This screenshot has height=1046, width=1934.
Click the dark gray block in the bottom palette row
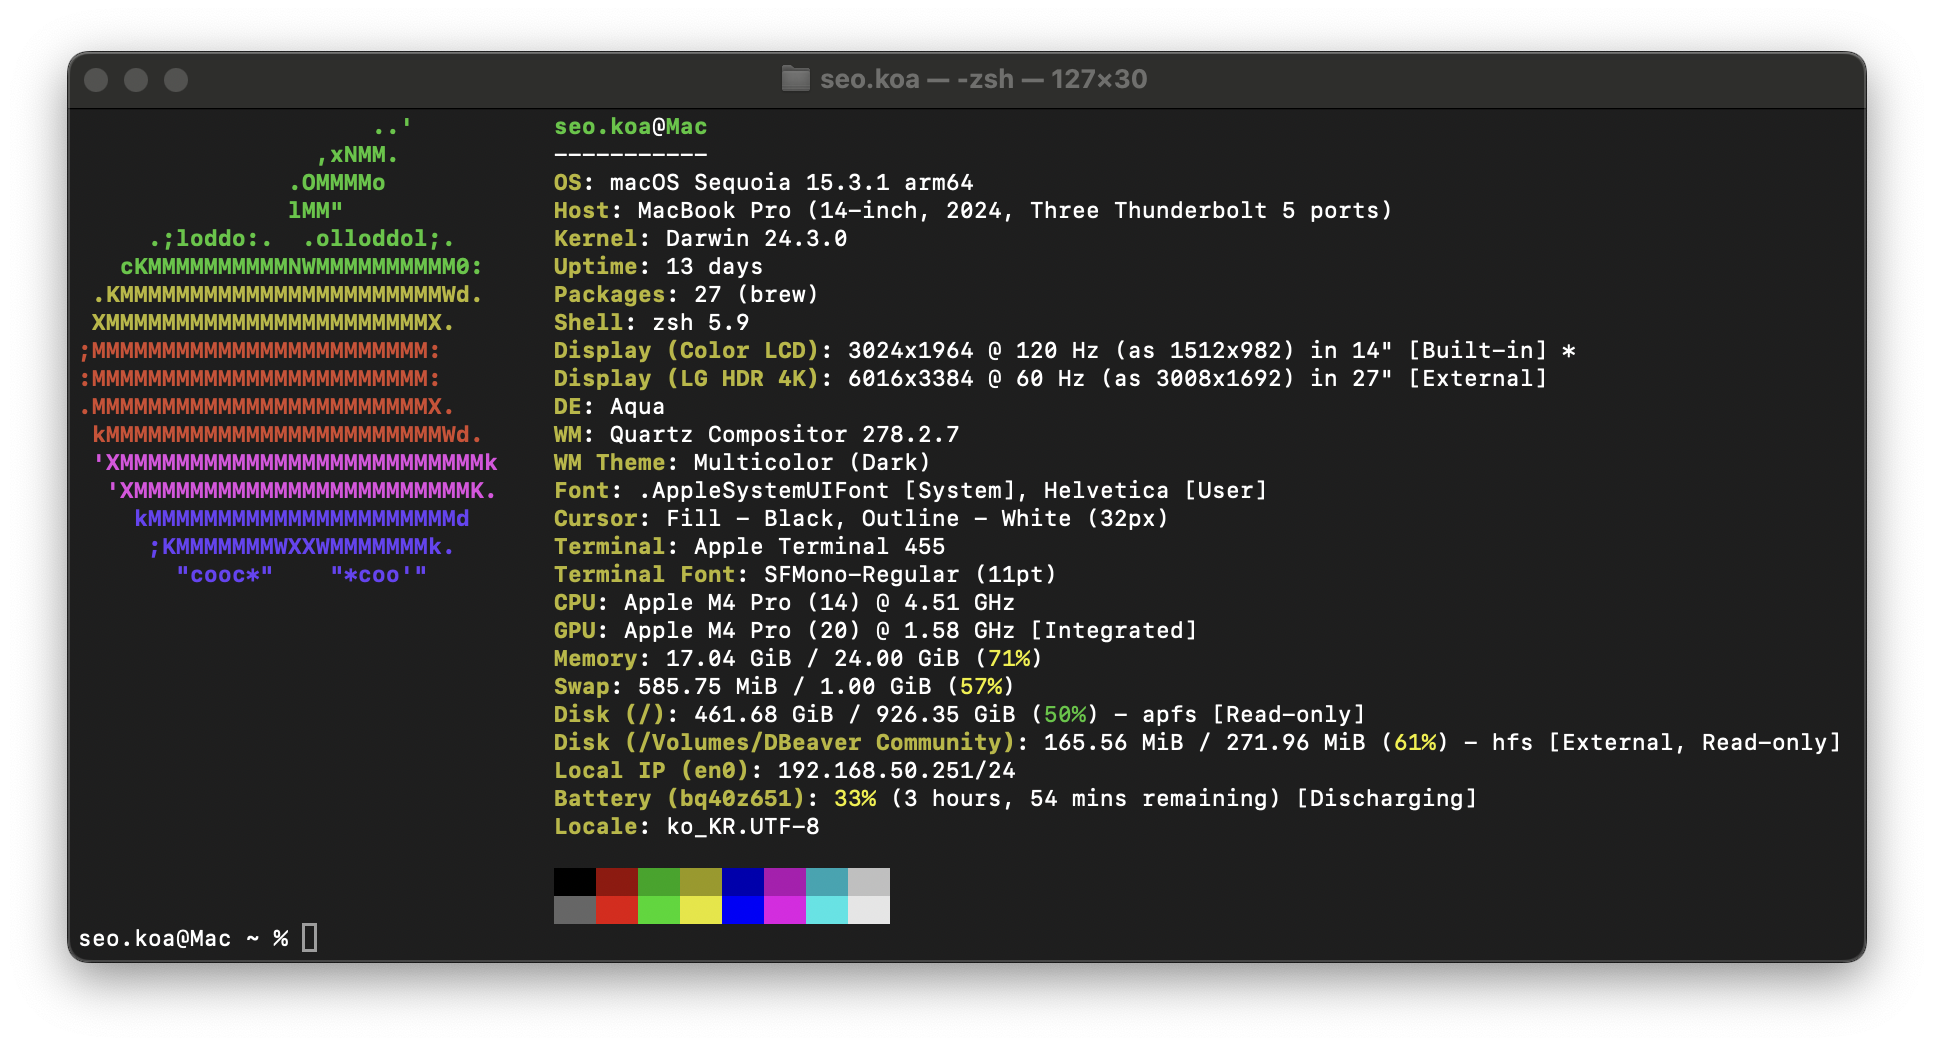point(575,910)
